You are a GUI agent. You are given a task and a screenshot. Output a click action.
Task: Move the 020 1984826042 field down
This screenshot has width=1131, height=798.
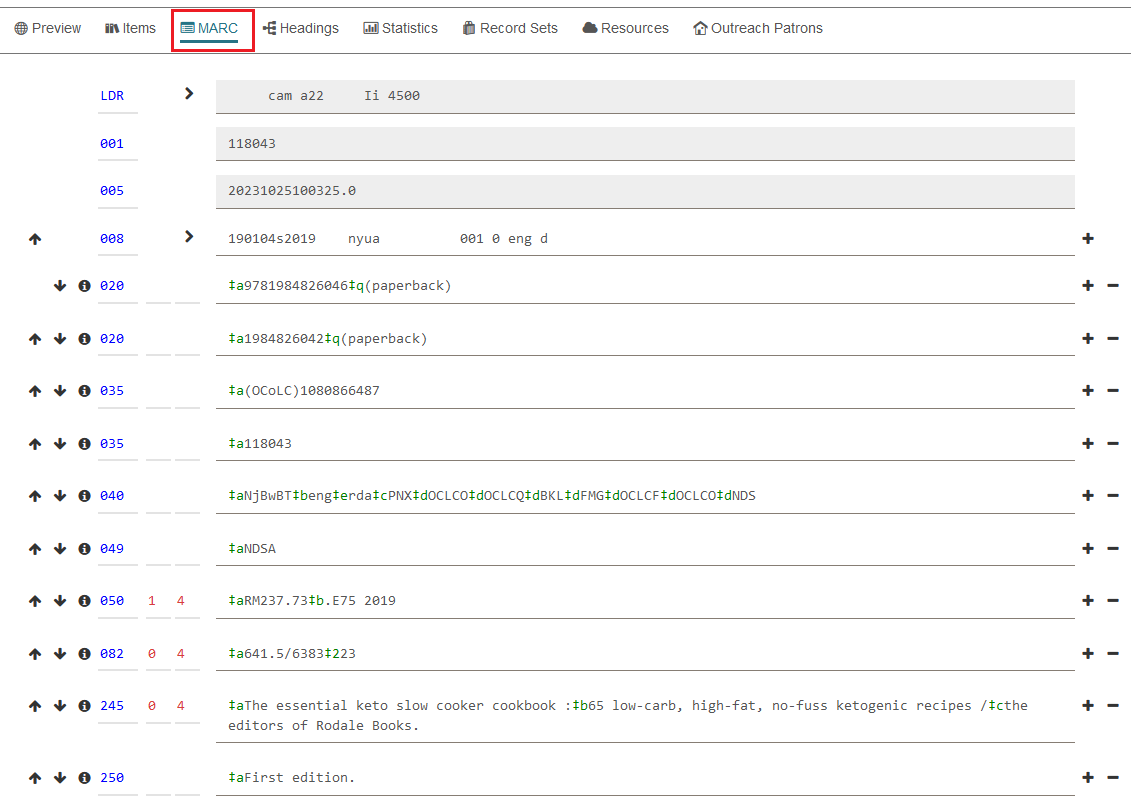pos(60,338)
